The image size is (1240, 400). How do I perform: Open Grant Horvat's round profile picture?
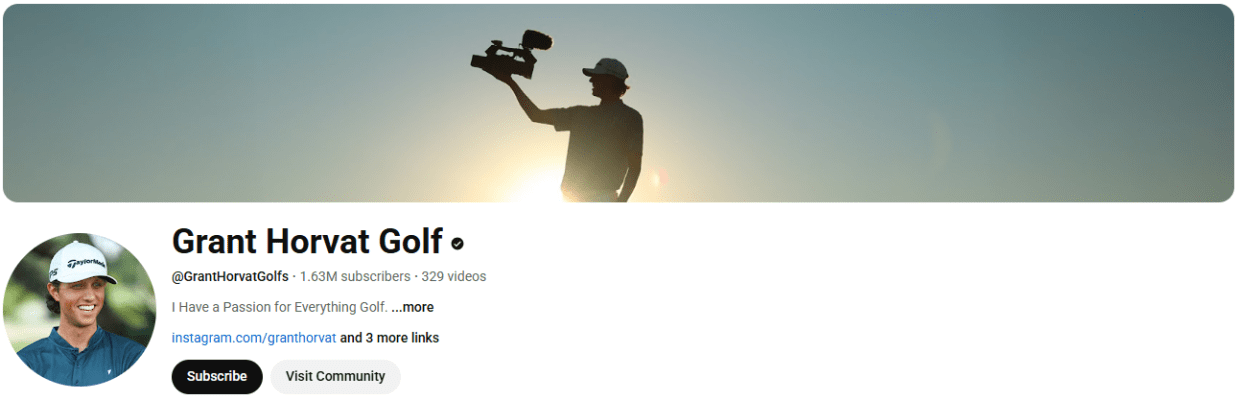pos(80,310)
